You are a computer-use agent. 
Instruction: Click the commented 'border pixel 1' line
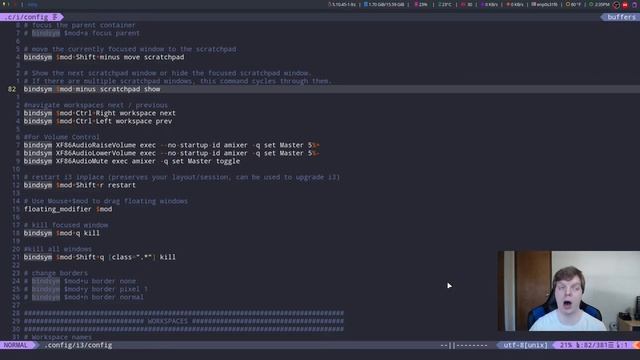coord(86,289)
